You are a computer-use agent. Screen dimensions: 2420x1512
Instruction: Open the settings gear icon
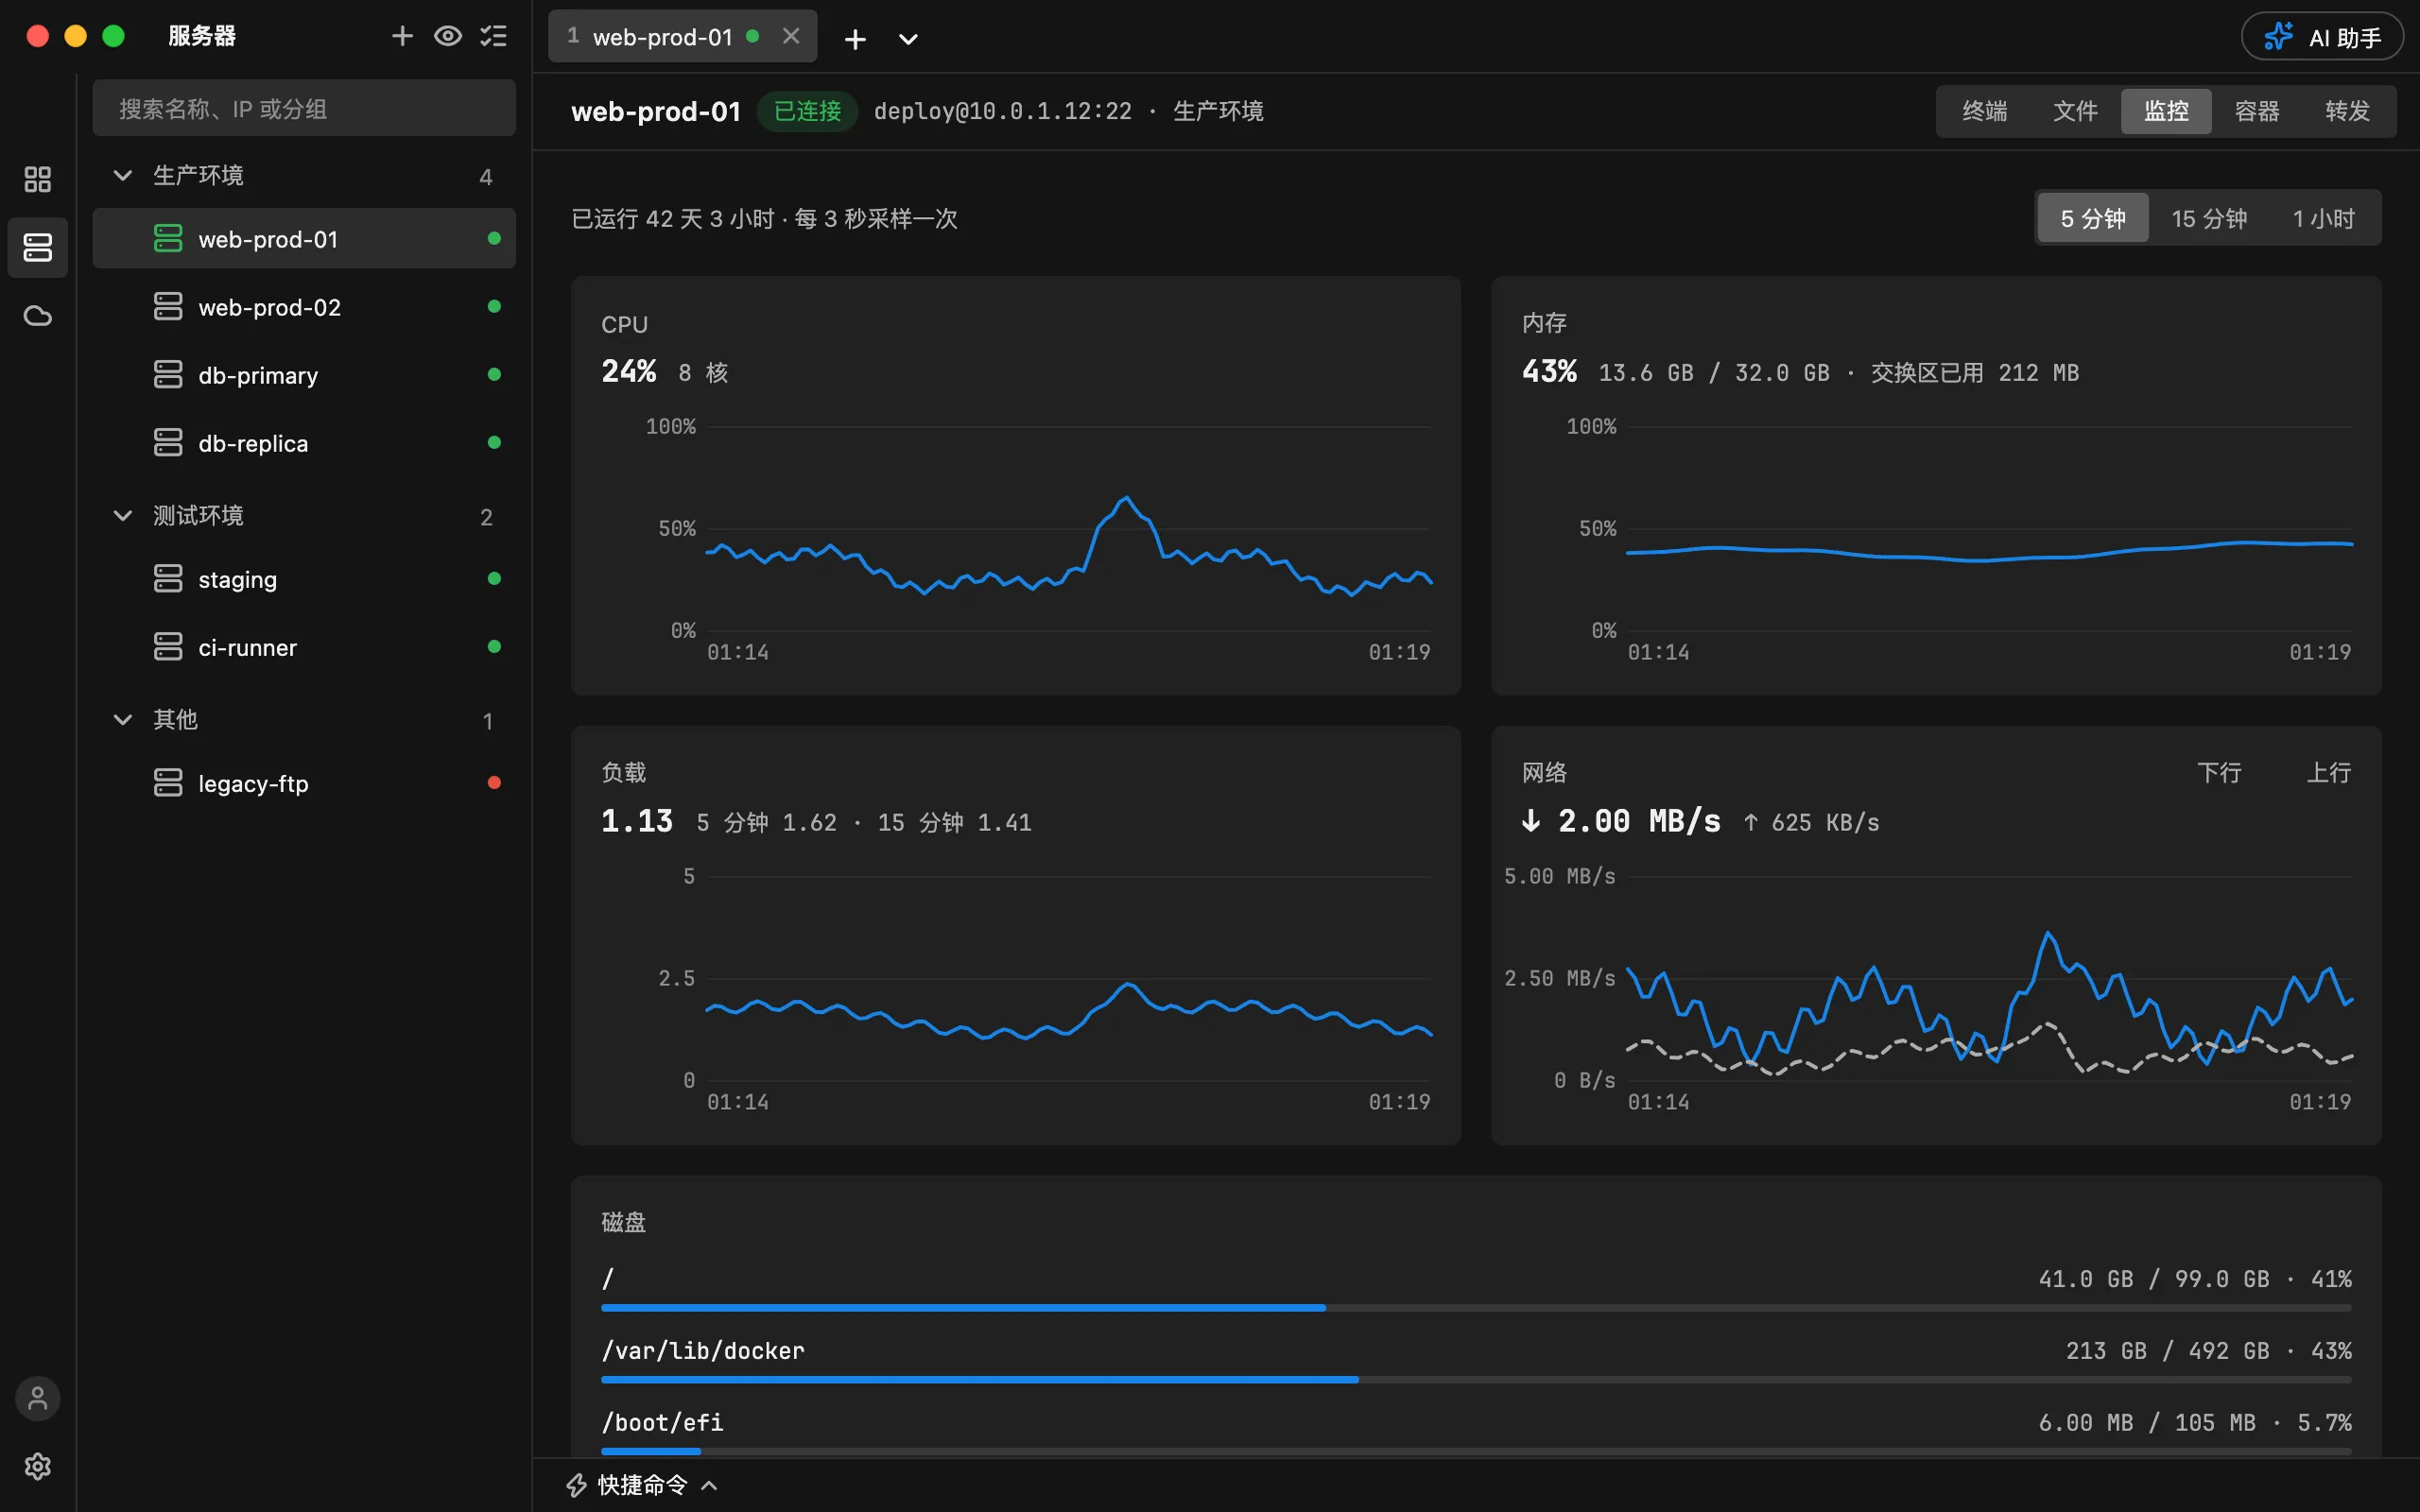point(38,1466)
